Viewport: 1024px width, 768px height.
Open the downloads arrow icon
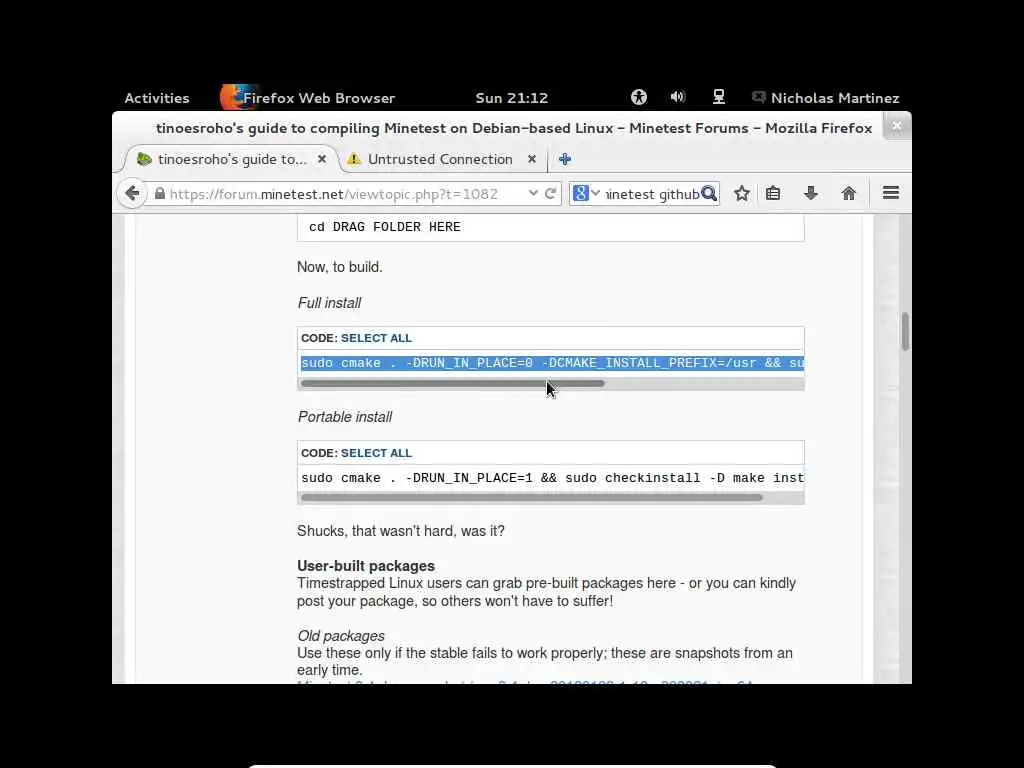(x=811, y=193)
